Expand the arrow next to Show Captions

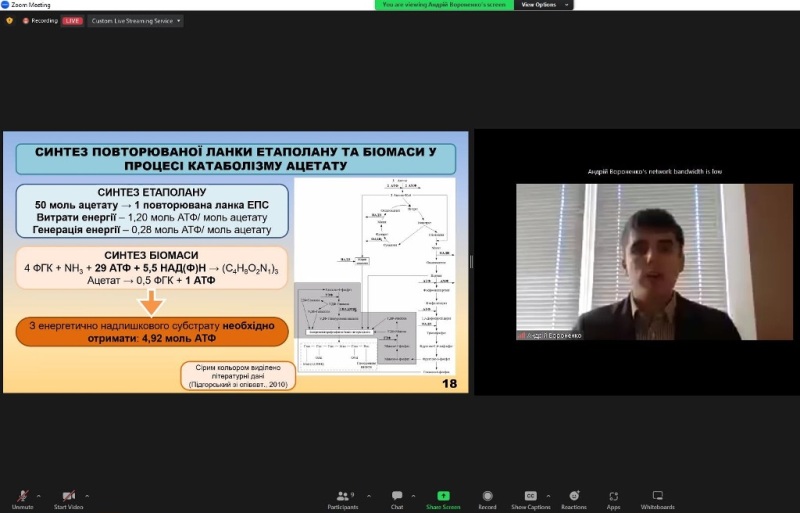(548, 496)
